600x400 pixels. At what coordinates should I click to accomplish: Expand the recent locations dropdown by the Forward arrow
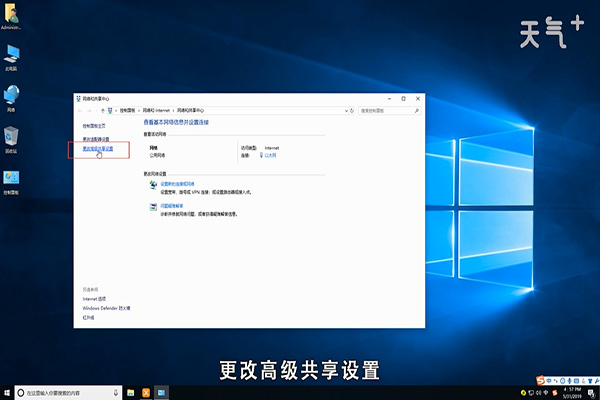(x=96, y=111)
